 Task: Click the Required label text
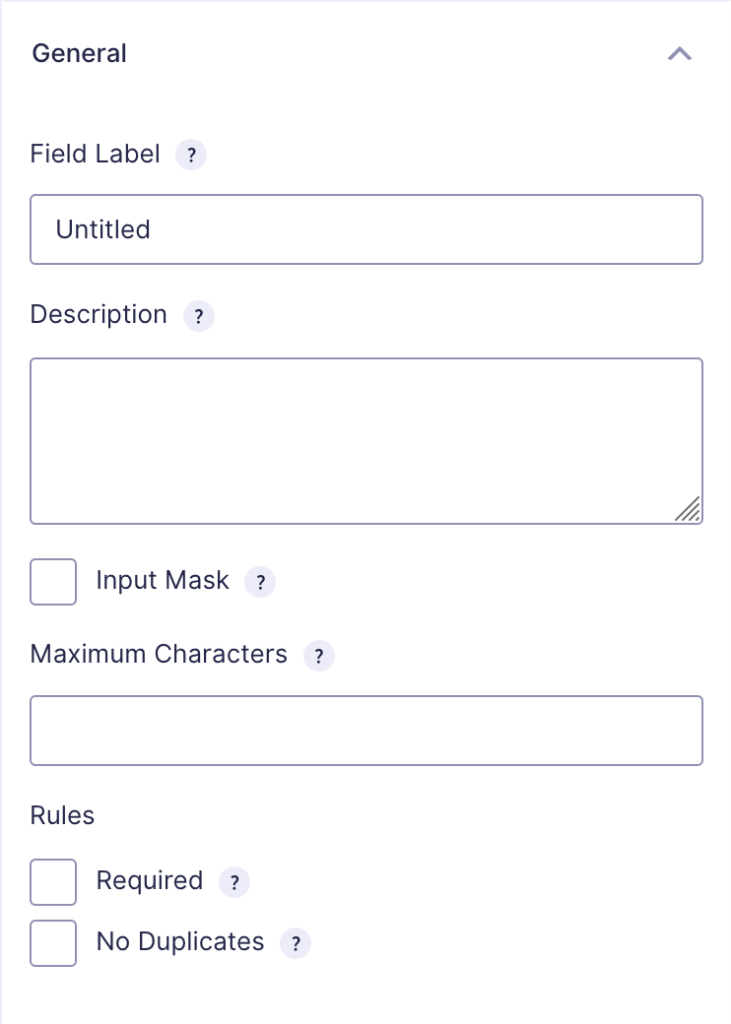150,880
